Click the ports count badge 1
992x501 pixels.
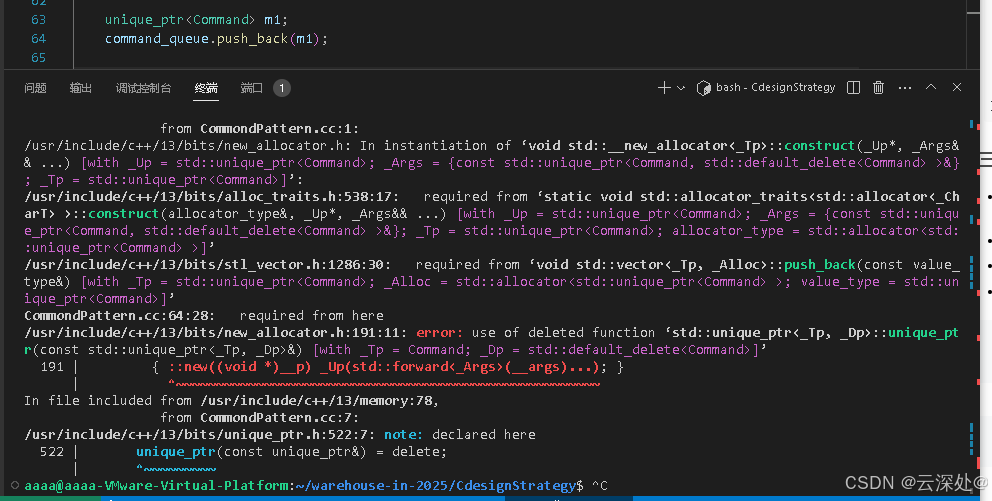tap(282, 88)
